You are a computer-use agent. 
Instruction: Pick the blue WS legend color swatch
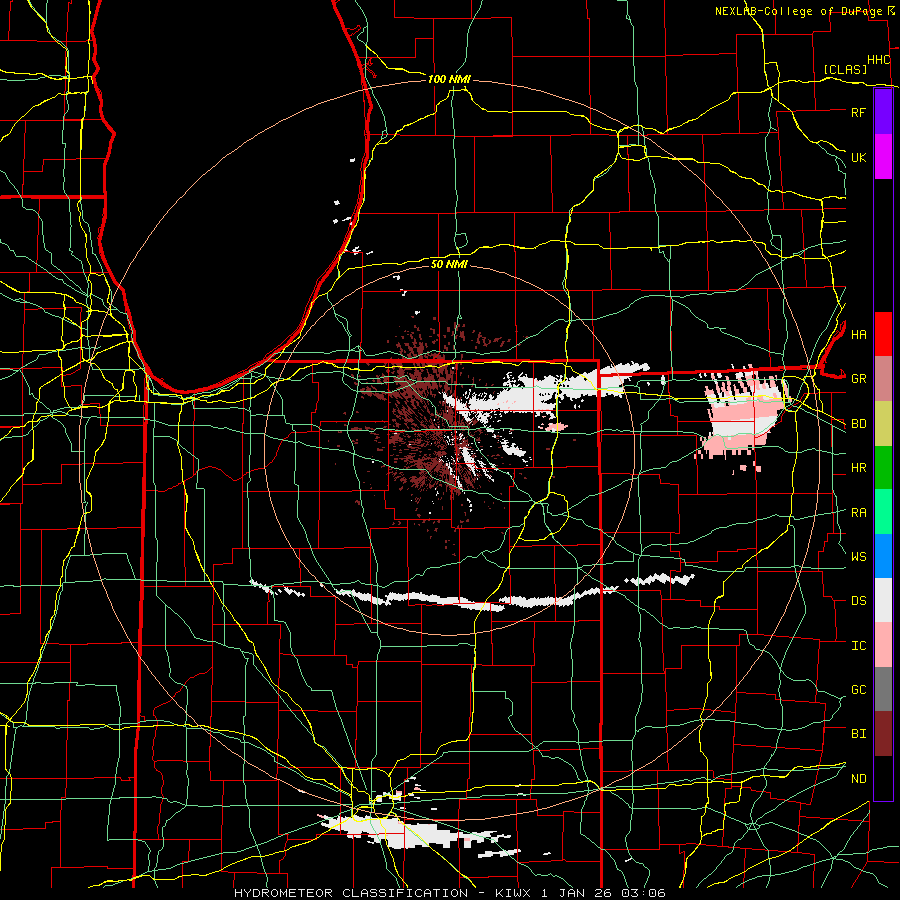click(x=883, y=556)
